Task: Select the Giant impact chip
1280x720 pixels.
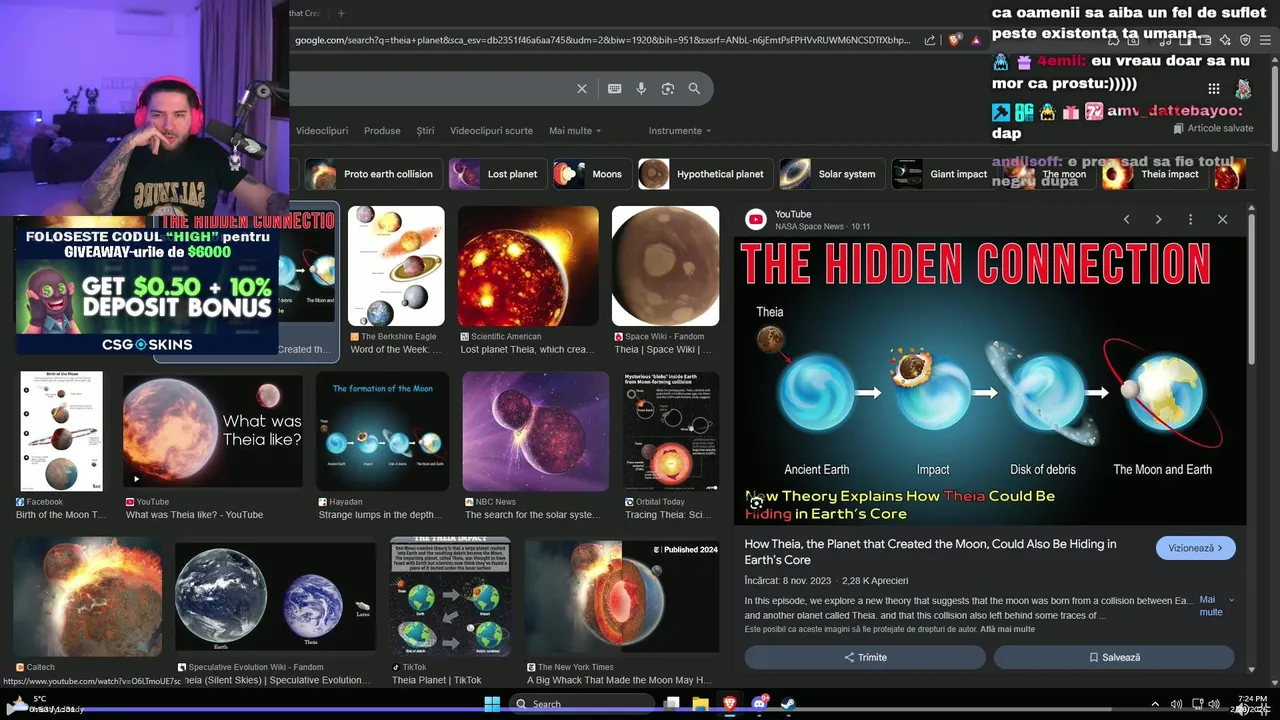Action: coord(943,174)
